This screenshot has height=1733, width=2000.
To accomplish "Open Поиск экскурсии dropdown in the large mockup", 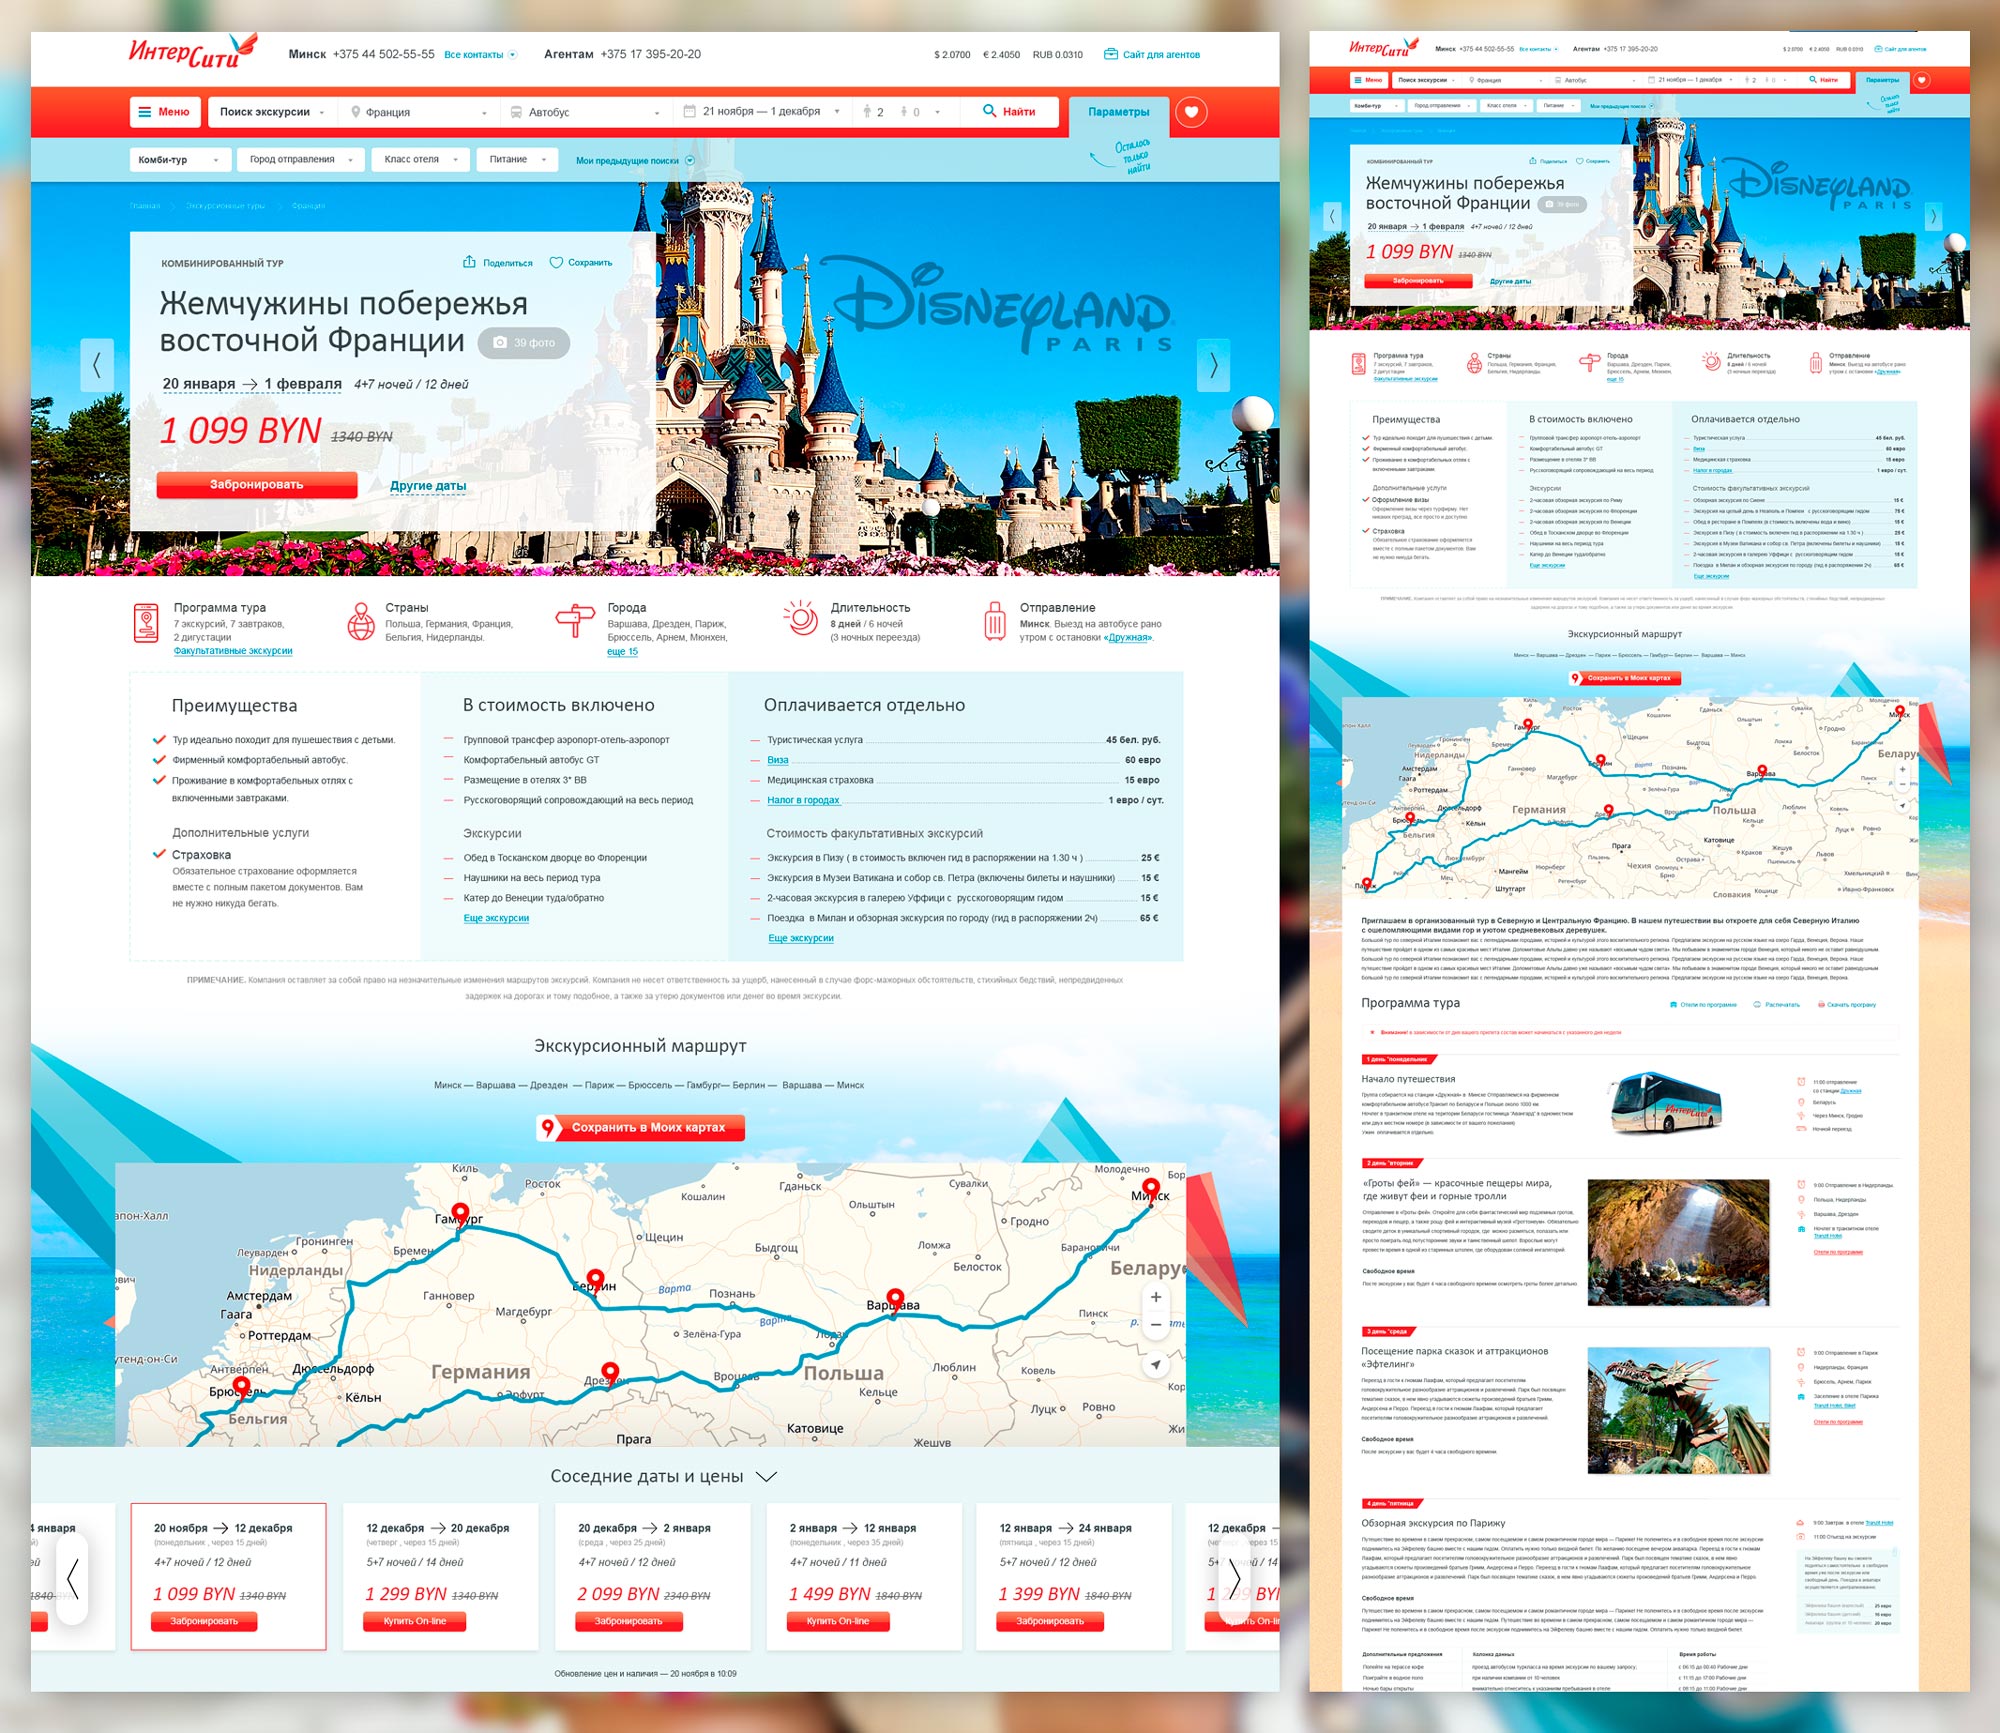I will tap(271, 112).
